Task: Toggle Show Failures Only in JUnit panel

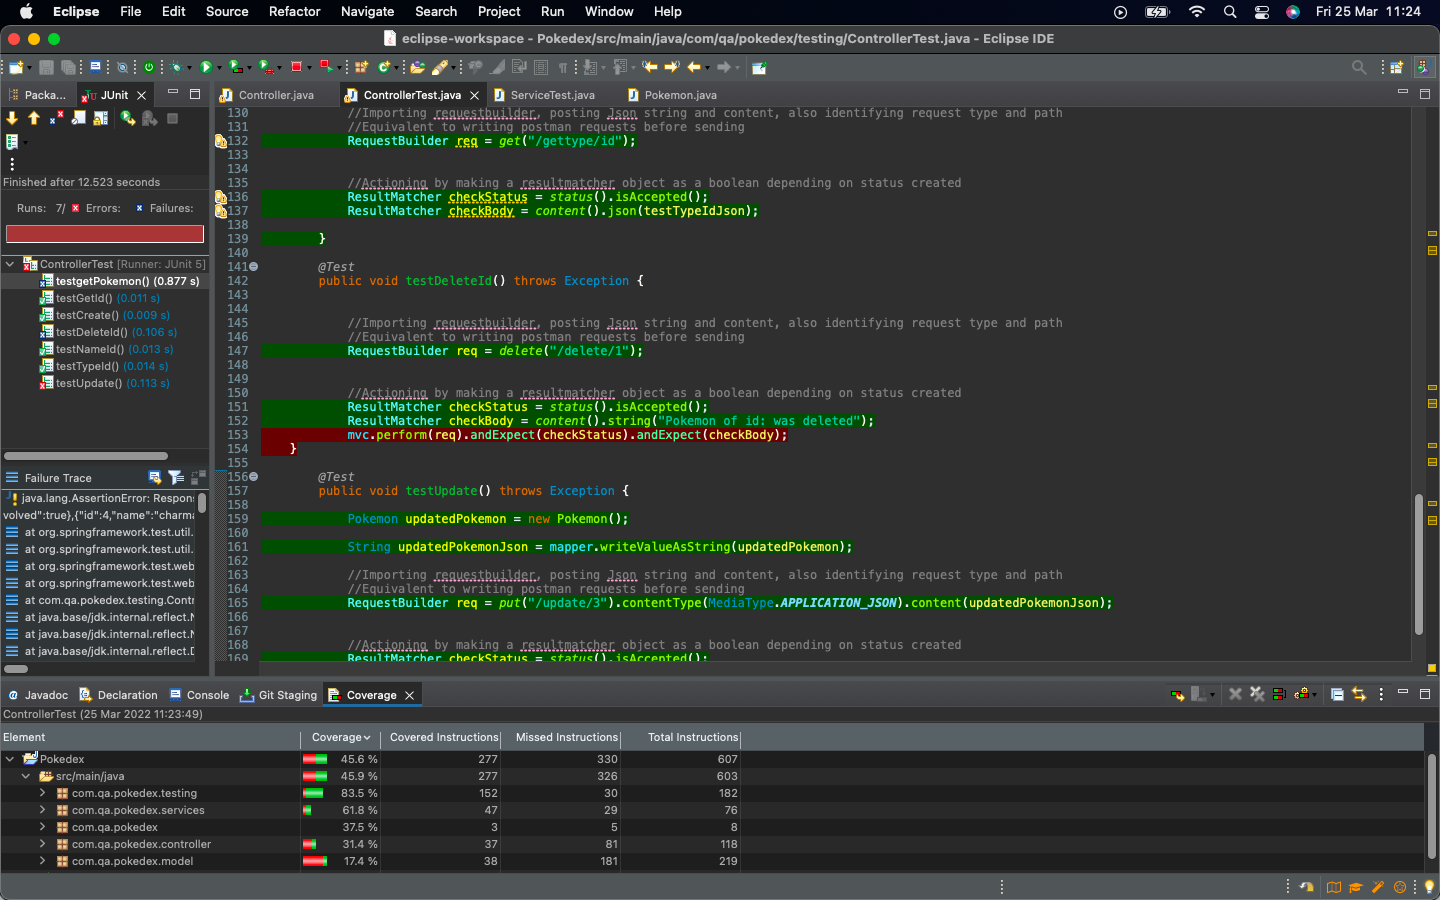Action: pos(56,118)
